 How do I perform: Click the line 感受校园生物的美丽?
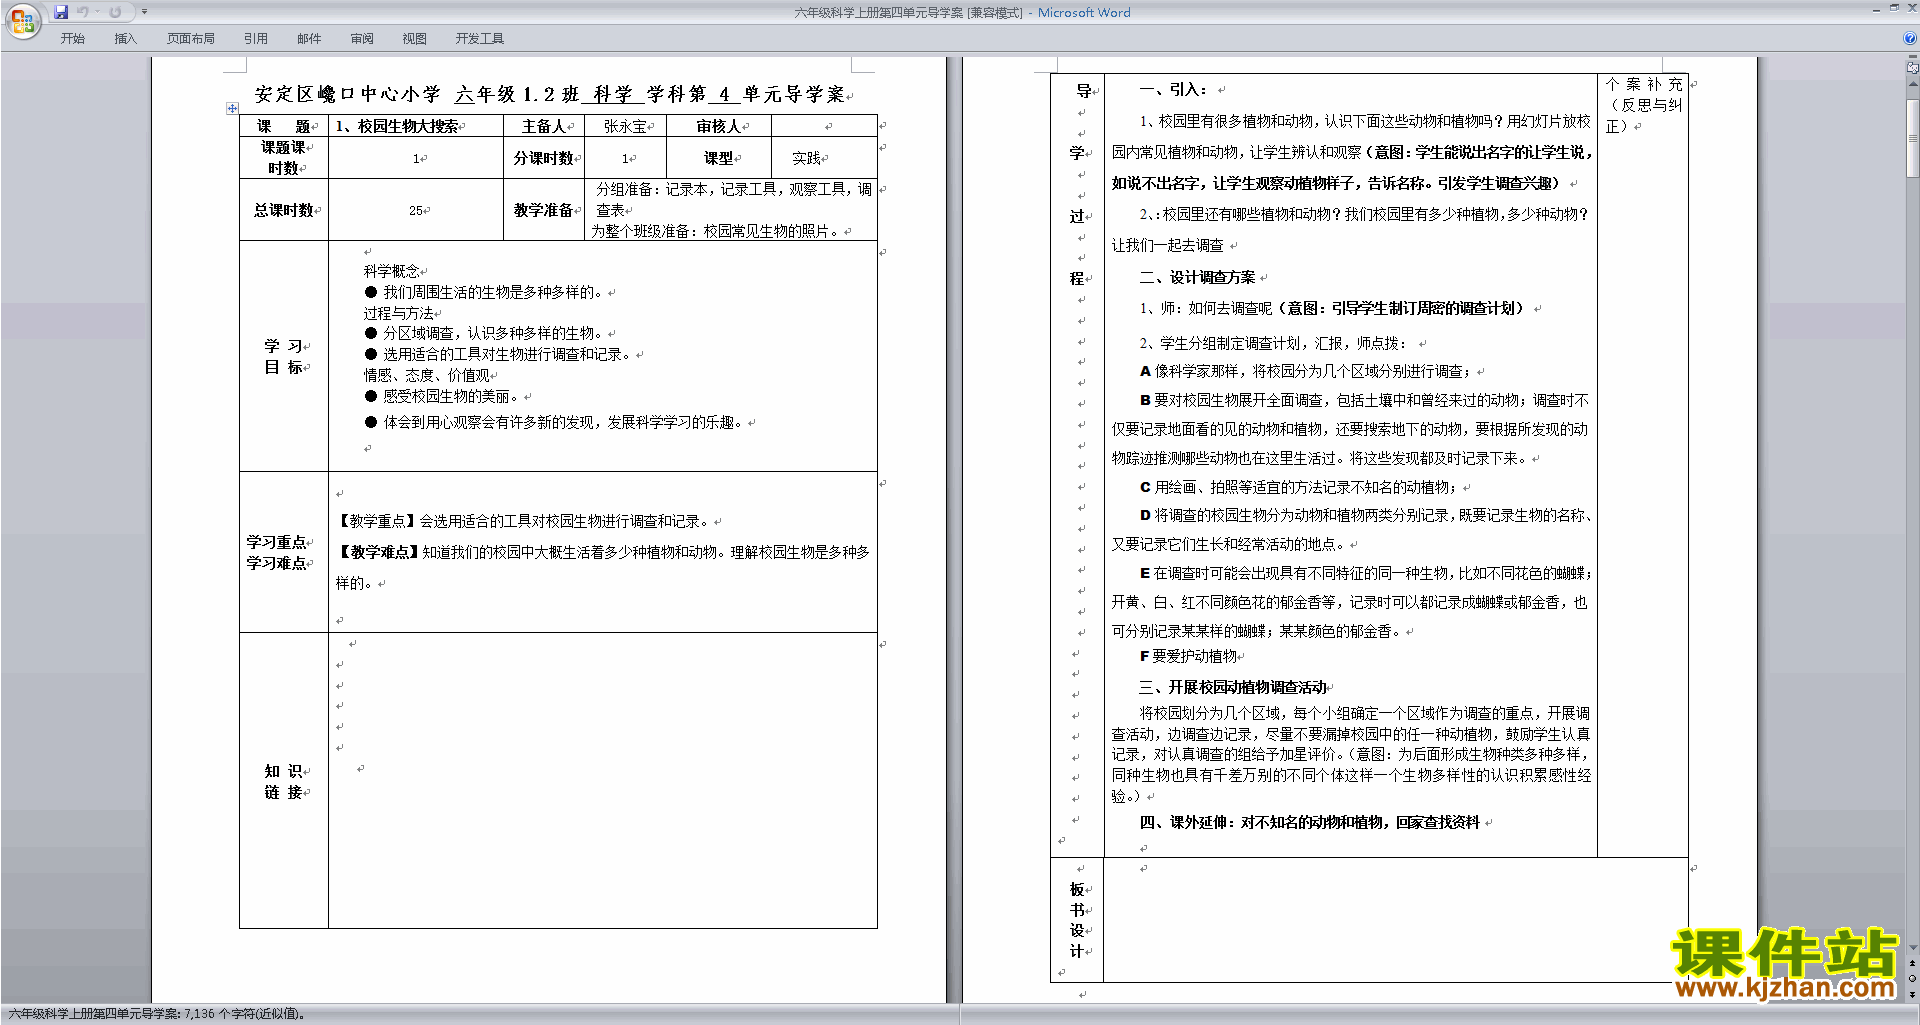[x=444, y=396]
